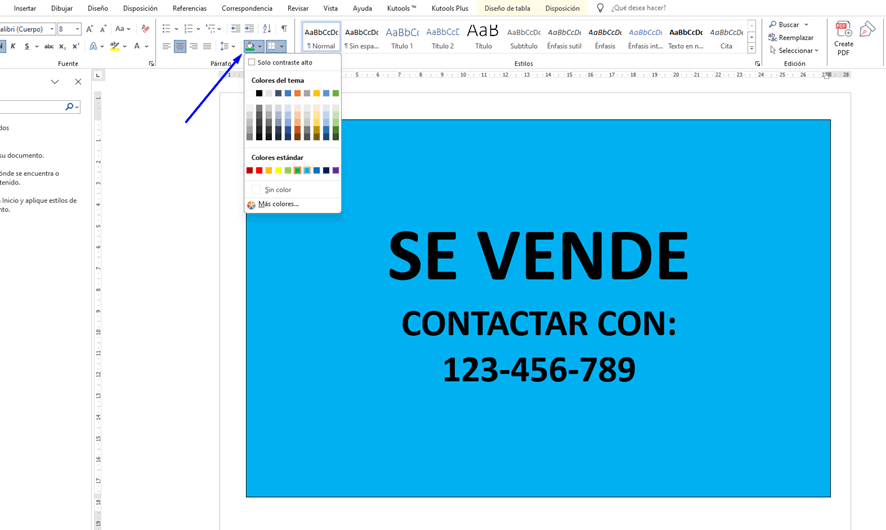This screenshot has height=530, width=886.
Task: Click the sort A-Z icon
Action: coord(267,29)
